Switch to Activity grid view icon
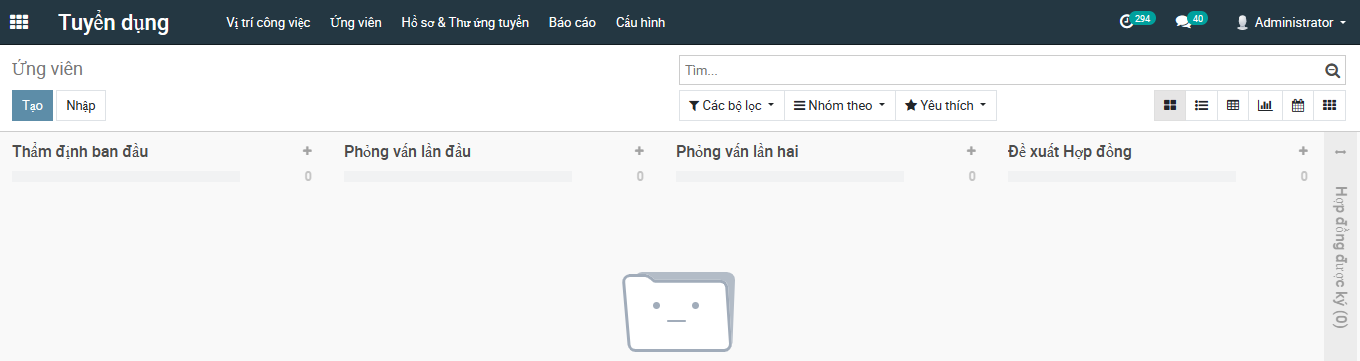 pos(1329,105)
